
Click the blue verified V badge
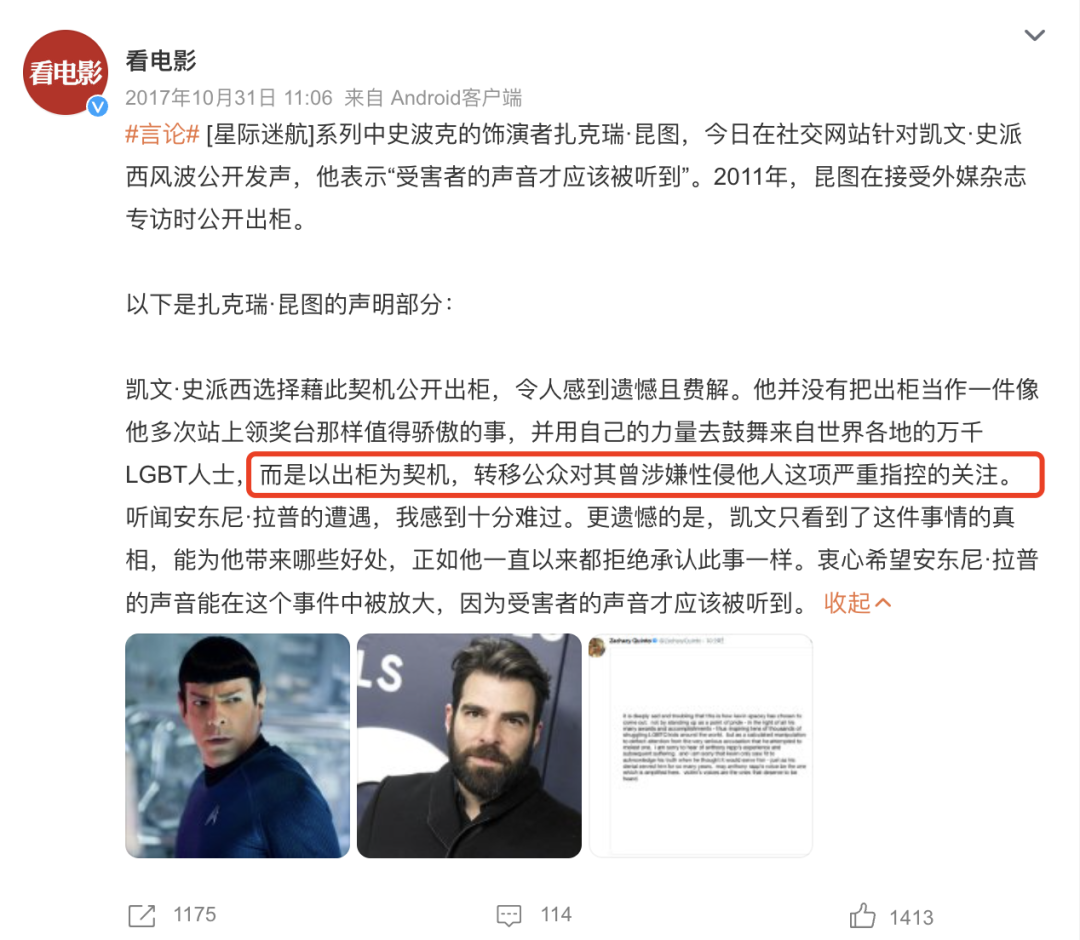click(x=98, y=105)
